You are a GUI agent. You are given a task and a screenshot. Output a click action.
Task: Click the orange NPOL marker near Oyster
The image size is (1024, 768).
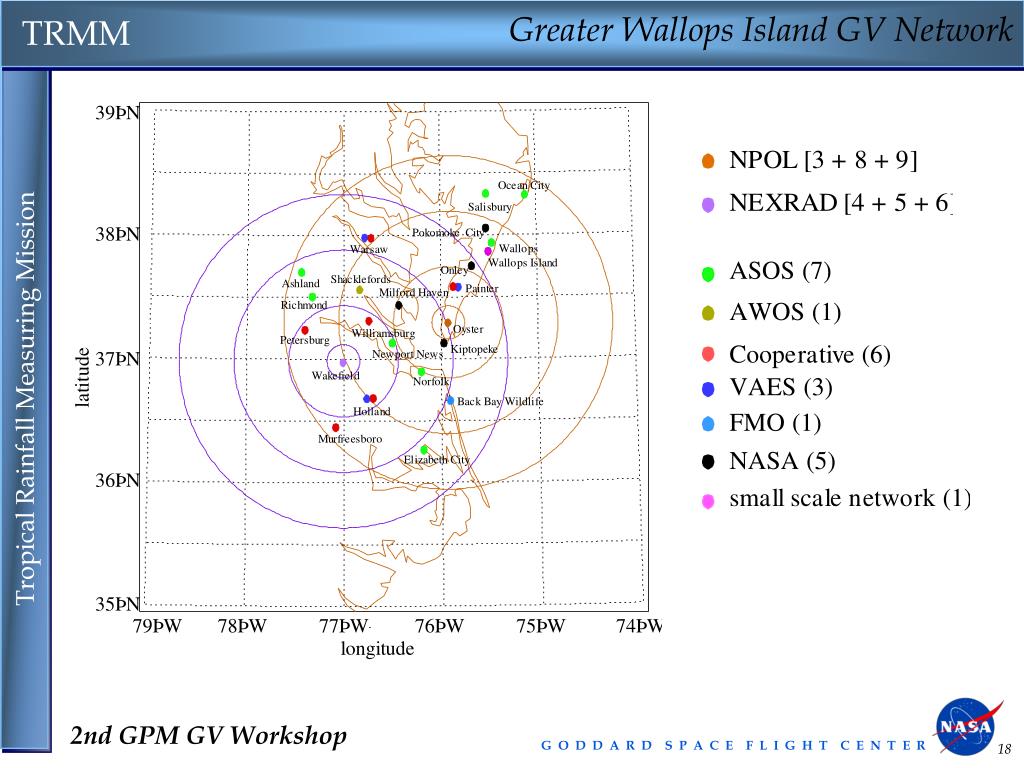[448, 323]
